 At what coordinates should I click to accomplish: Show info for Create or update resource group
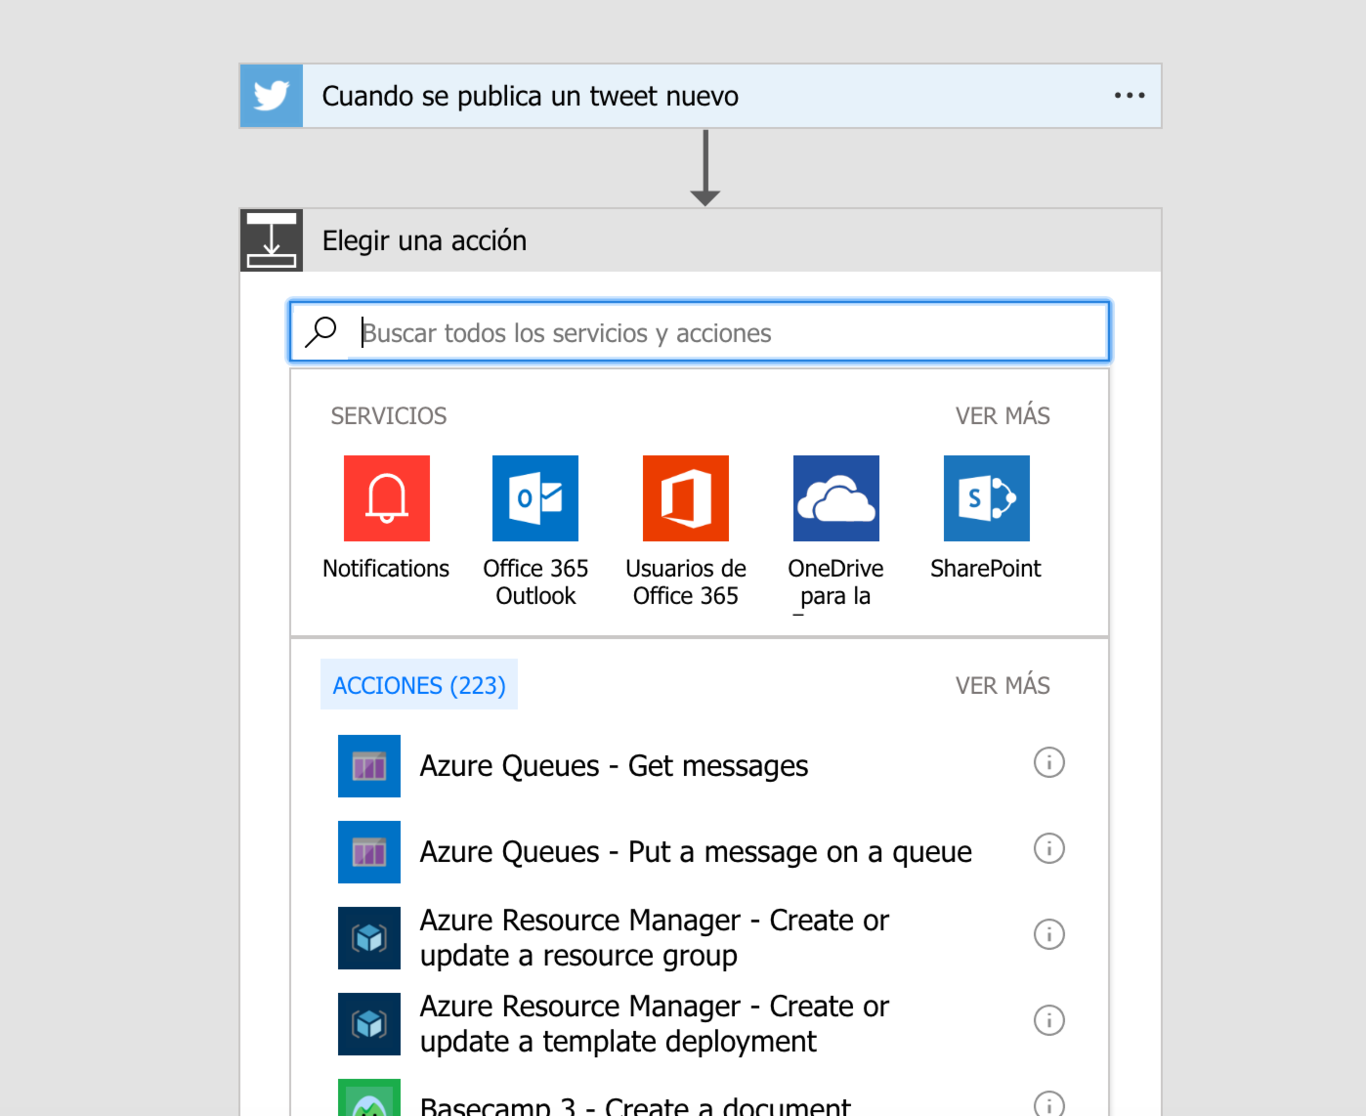(x=1049, y=935)
